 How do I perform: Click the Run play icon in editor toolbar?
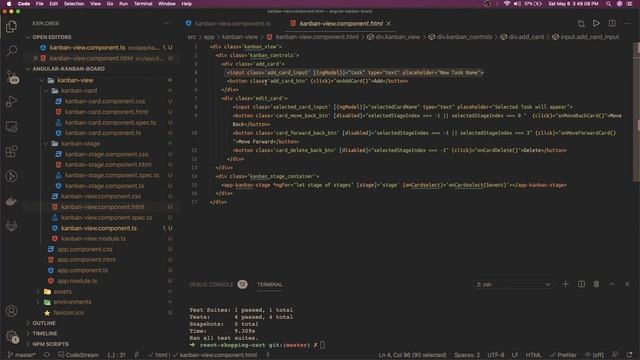coord(596,23)
